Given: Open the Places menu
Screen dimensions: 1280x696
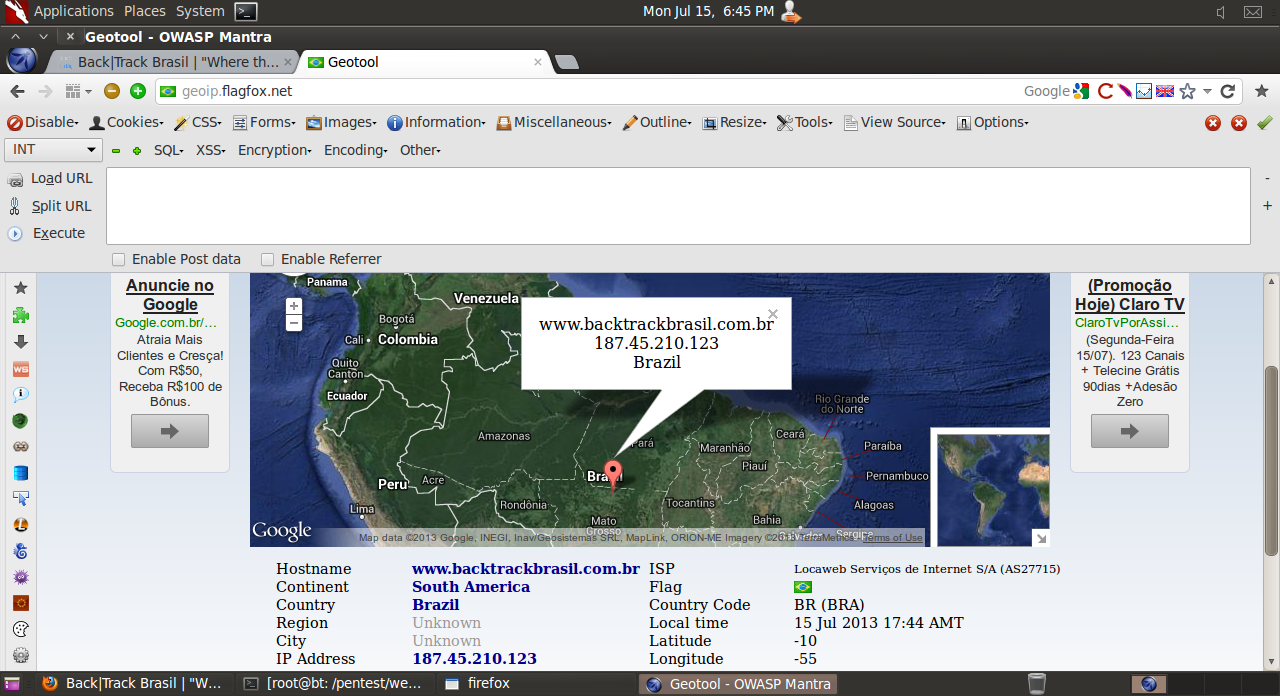Looking at the screenshot, I should (x=145, y=11).
